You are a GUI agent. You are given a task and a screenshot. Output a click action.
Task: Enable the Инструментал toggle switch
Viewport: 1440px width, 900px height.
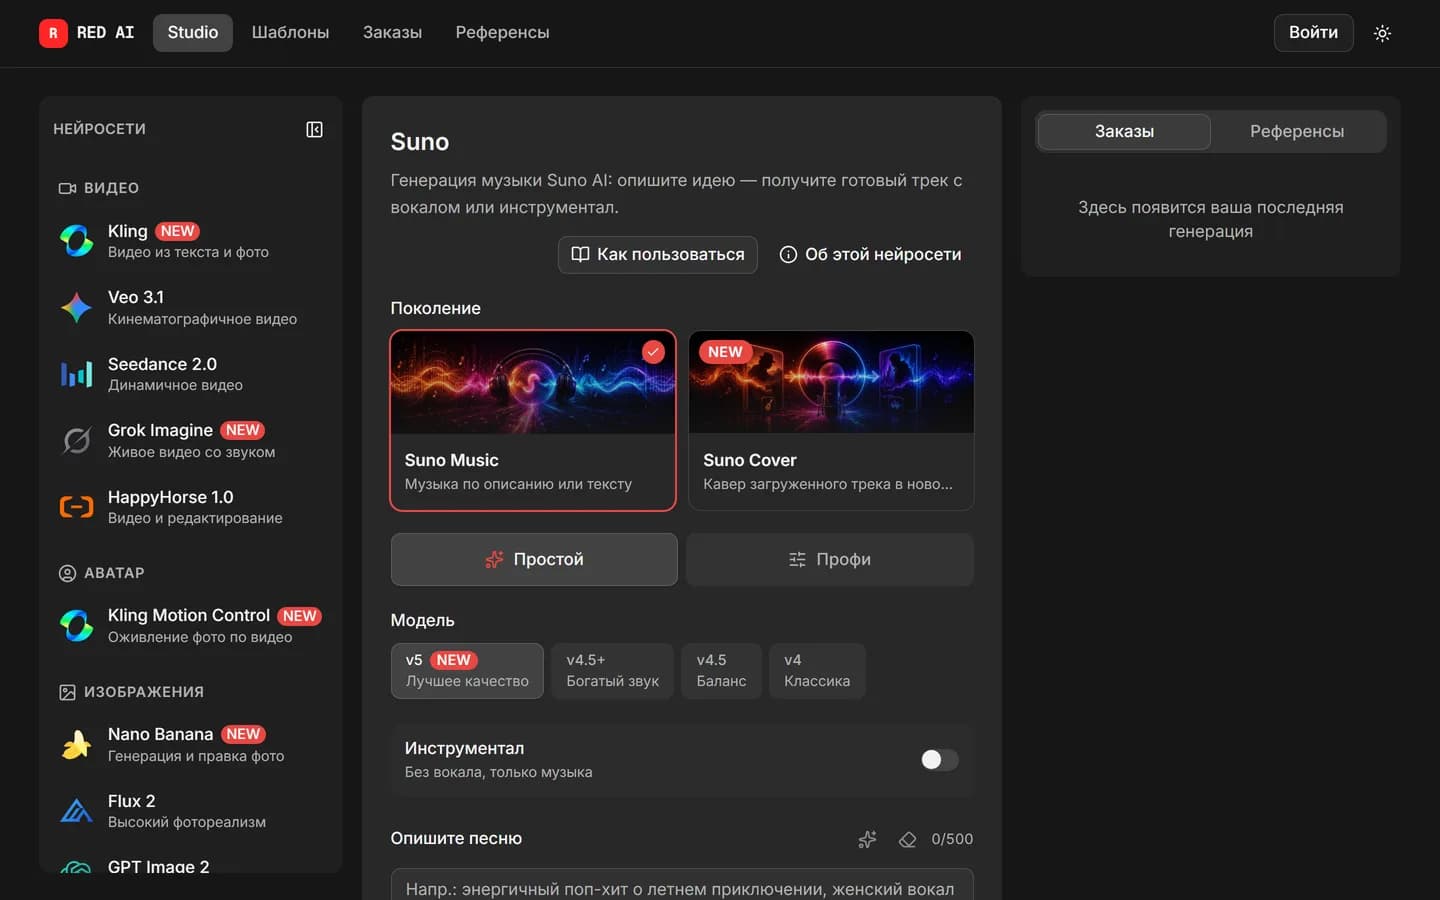point(939,760)
